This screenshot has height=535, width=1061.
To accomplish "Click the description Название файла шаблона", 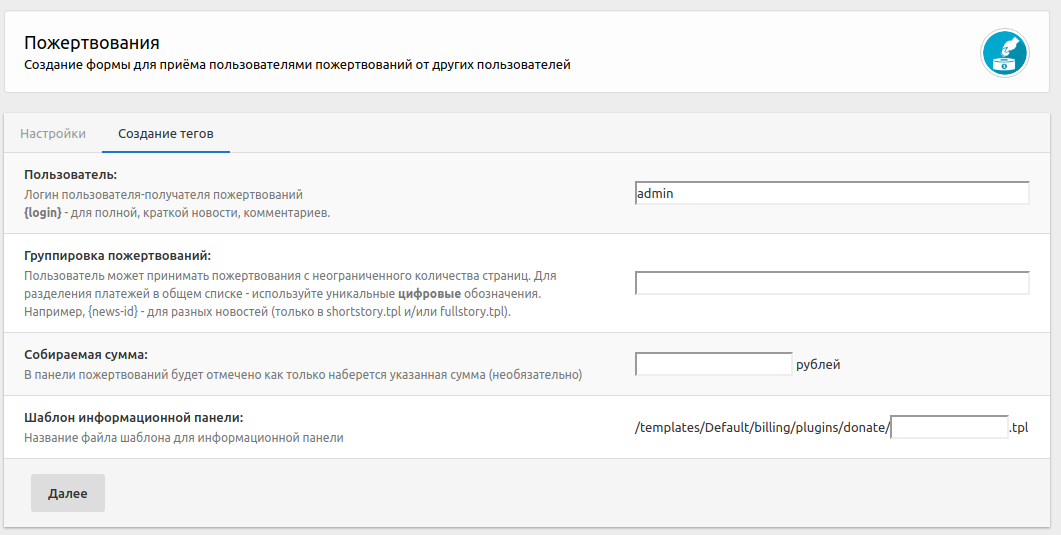I will pos(183,437).
